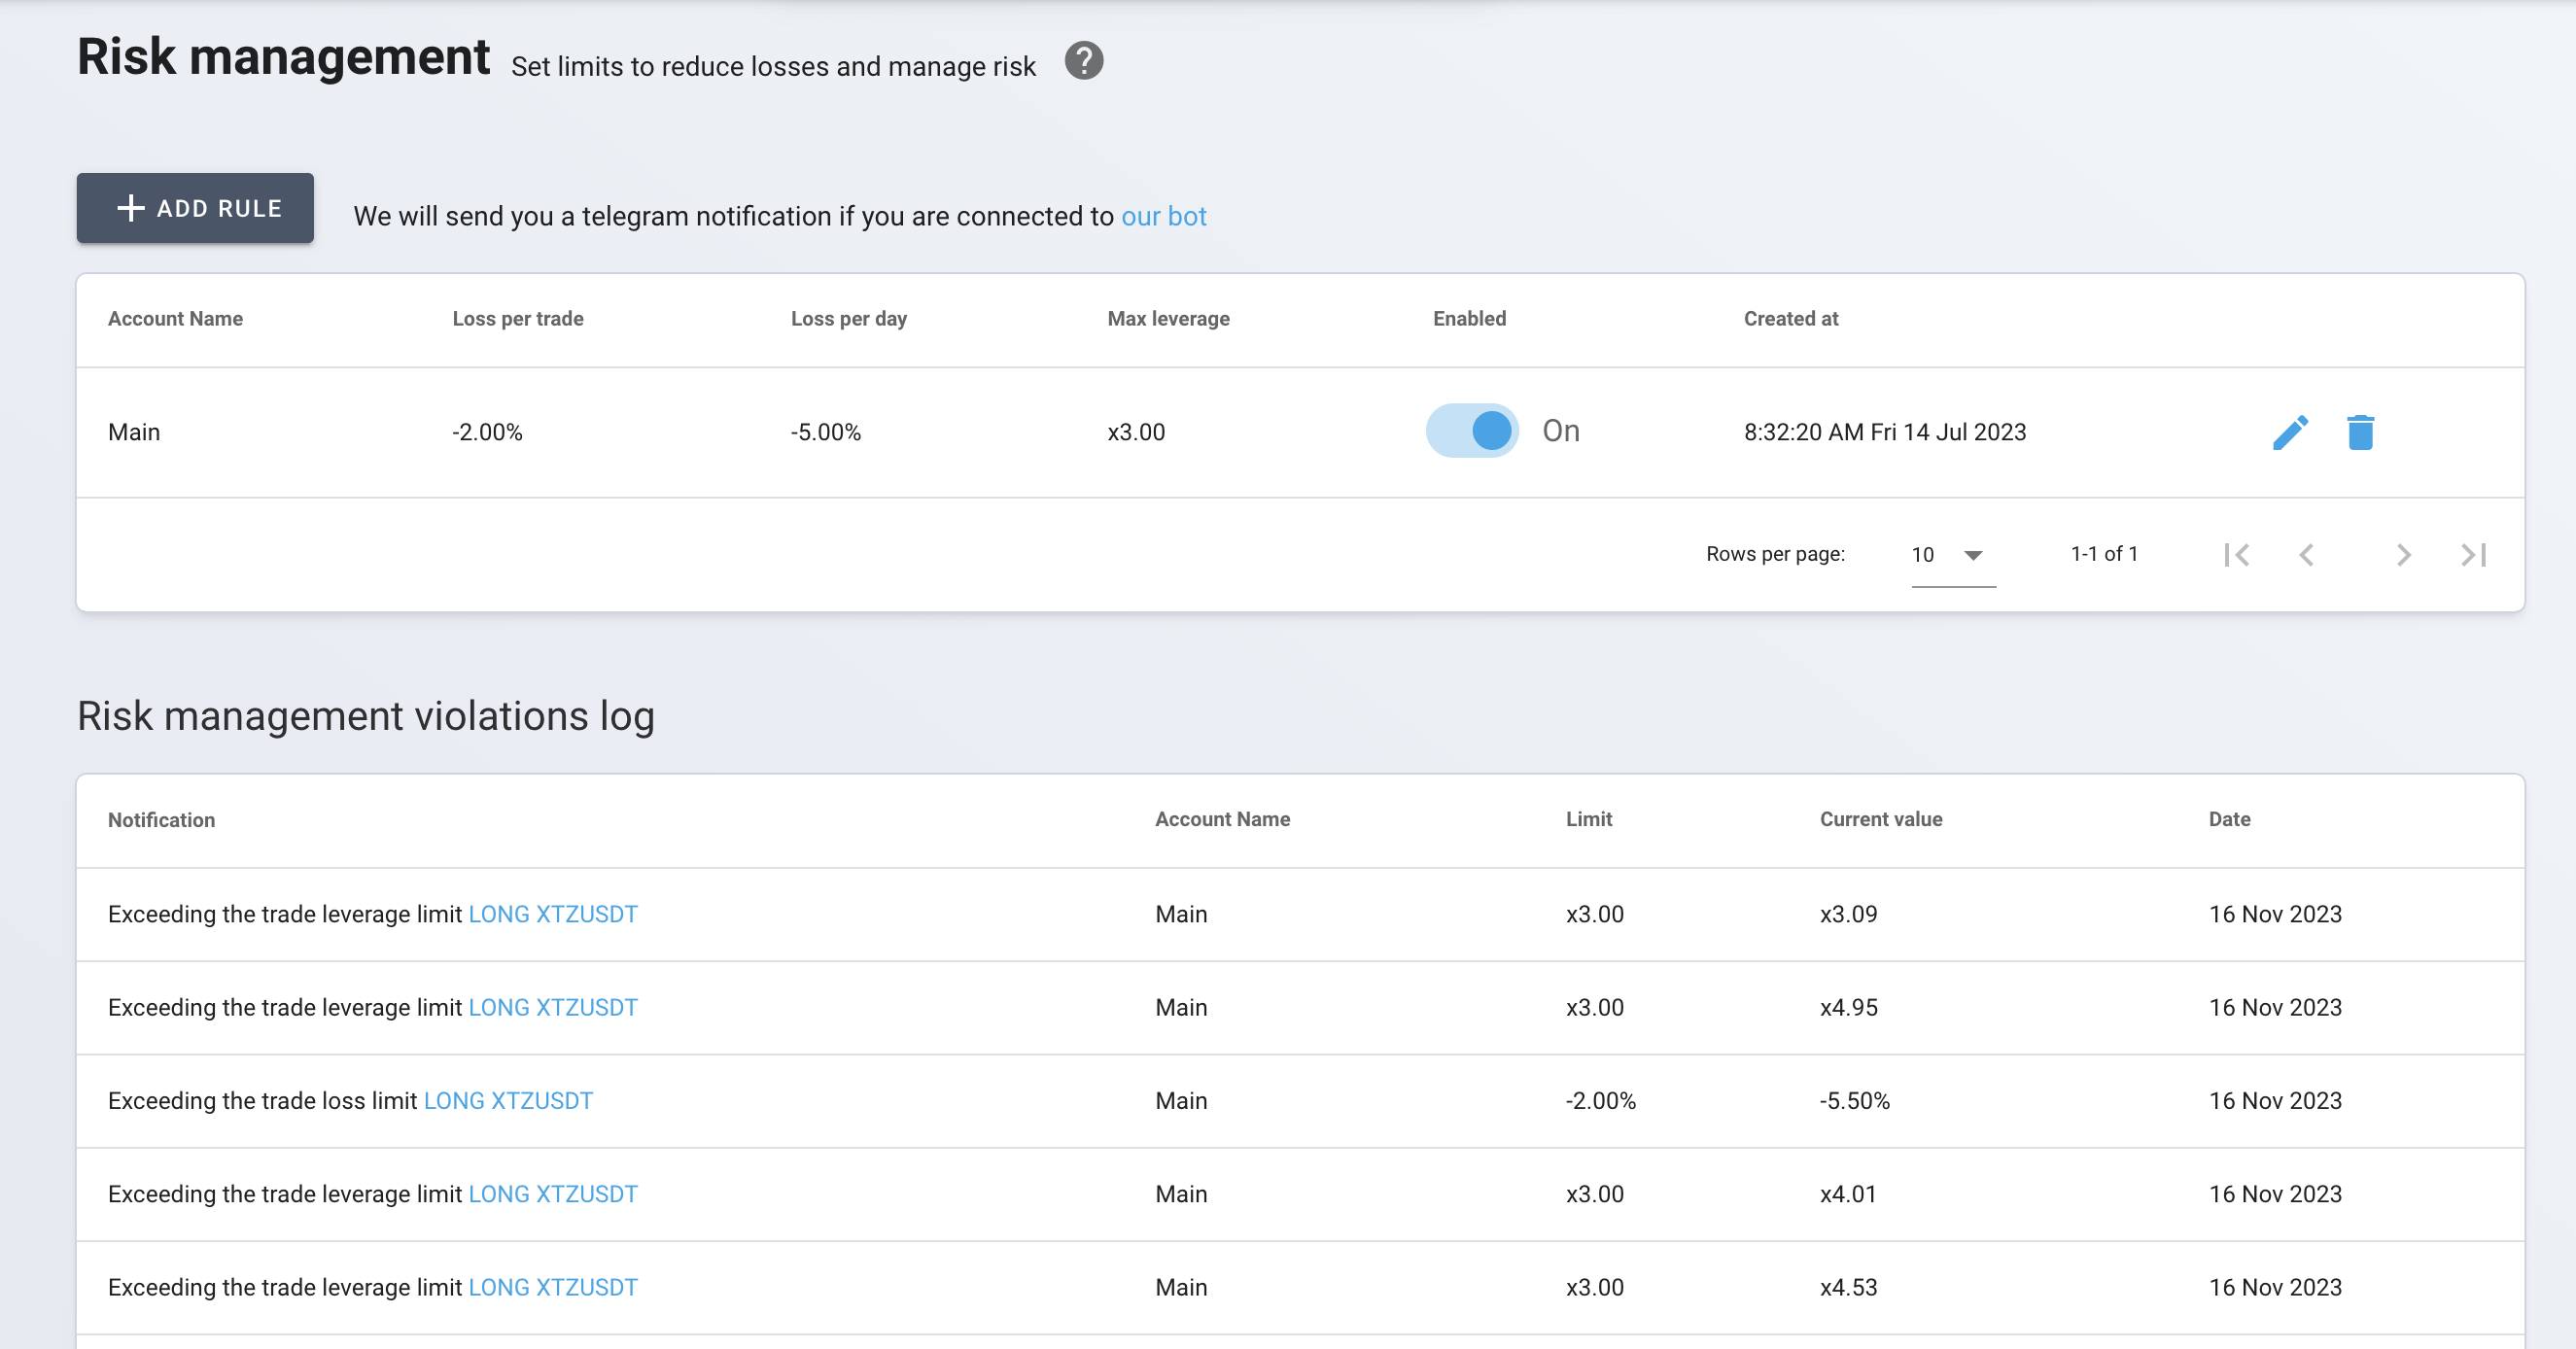
Task: Edit the Main rule with pencil icon
Action: (2289, 432)
